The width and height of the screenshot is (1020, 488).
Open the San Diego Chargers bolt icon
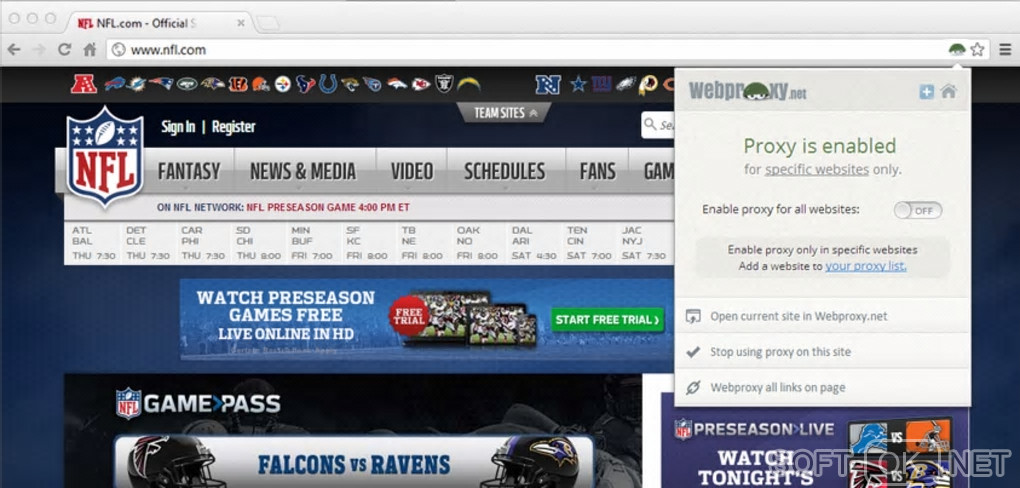[x=468, y=84]
